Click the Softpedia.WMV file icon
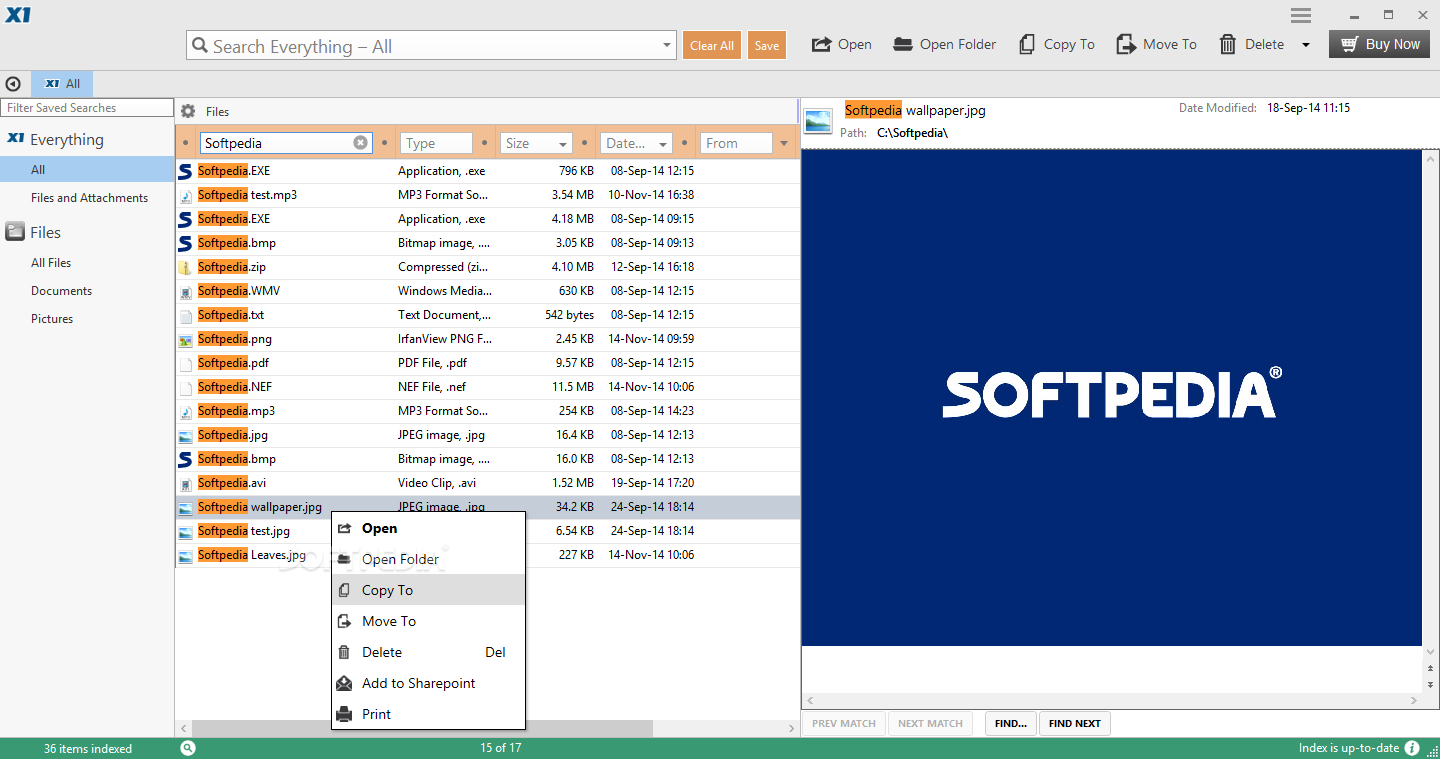1440x759 pixels. pyautogui.click(x=185, y=291)
